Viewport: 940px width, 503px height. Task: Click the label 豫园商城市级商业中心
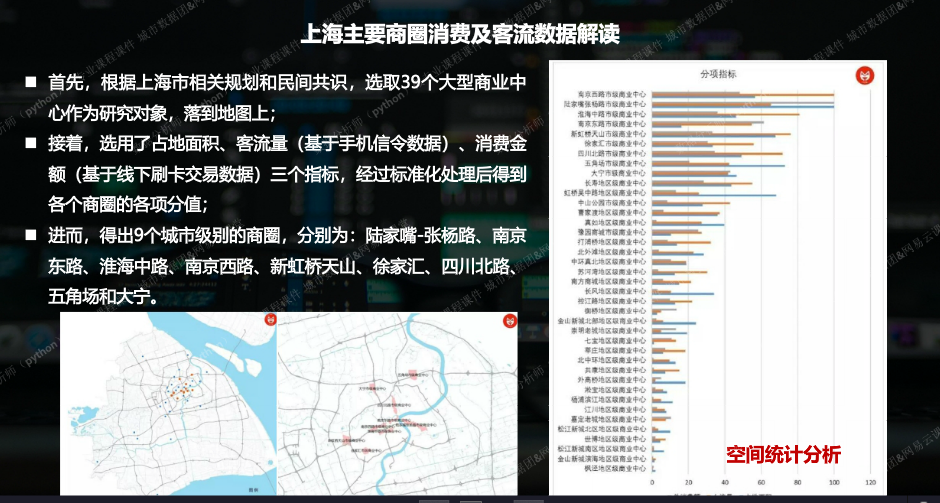pos(611,232)
